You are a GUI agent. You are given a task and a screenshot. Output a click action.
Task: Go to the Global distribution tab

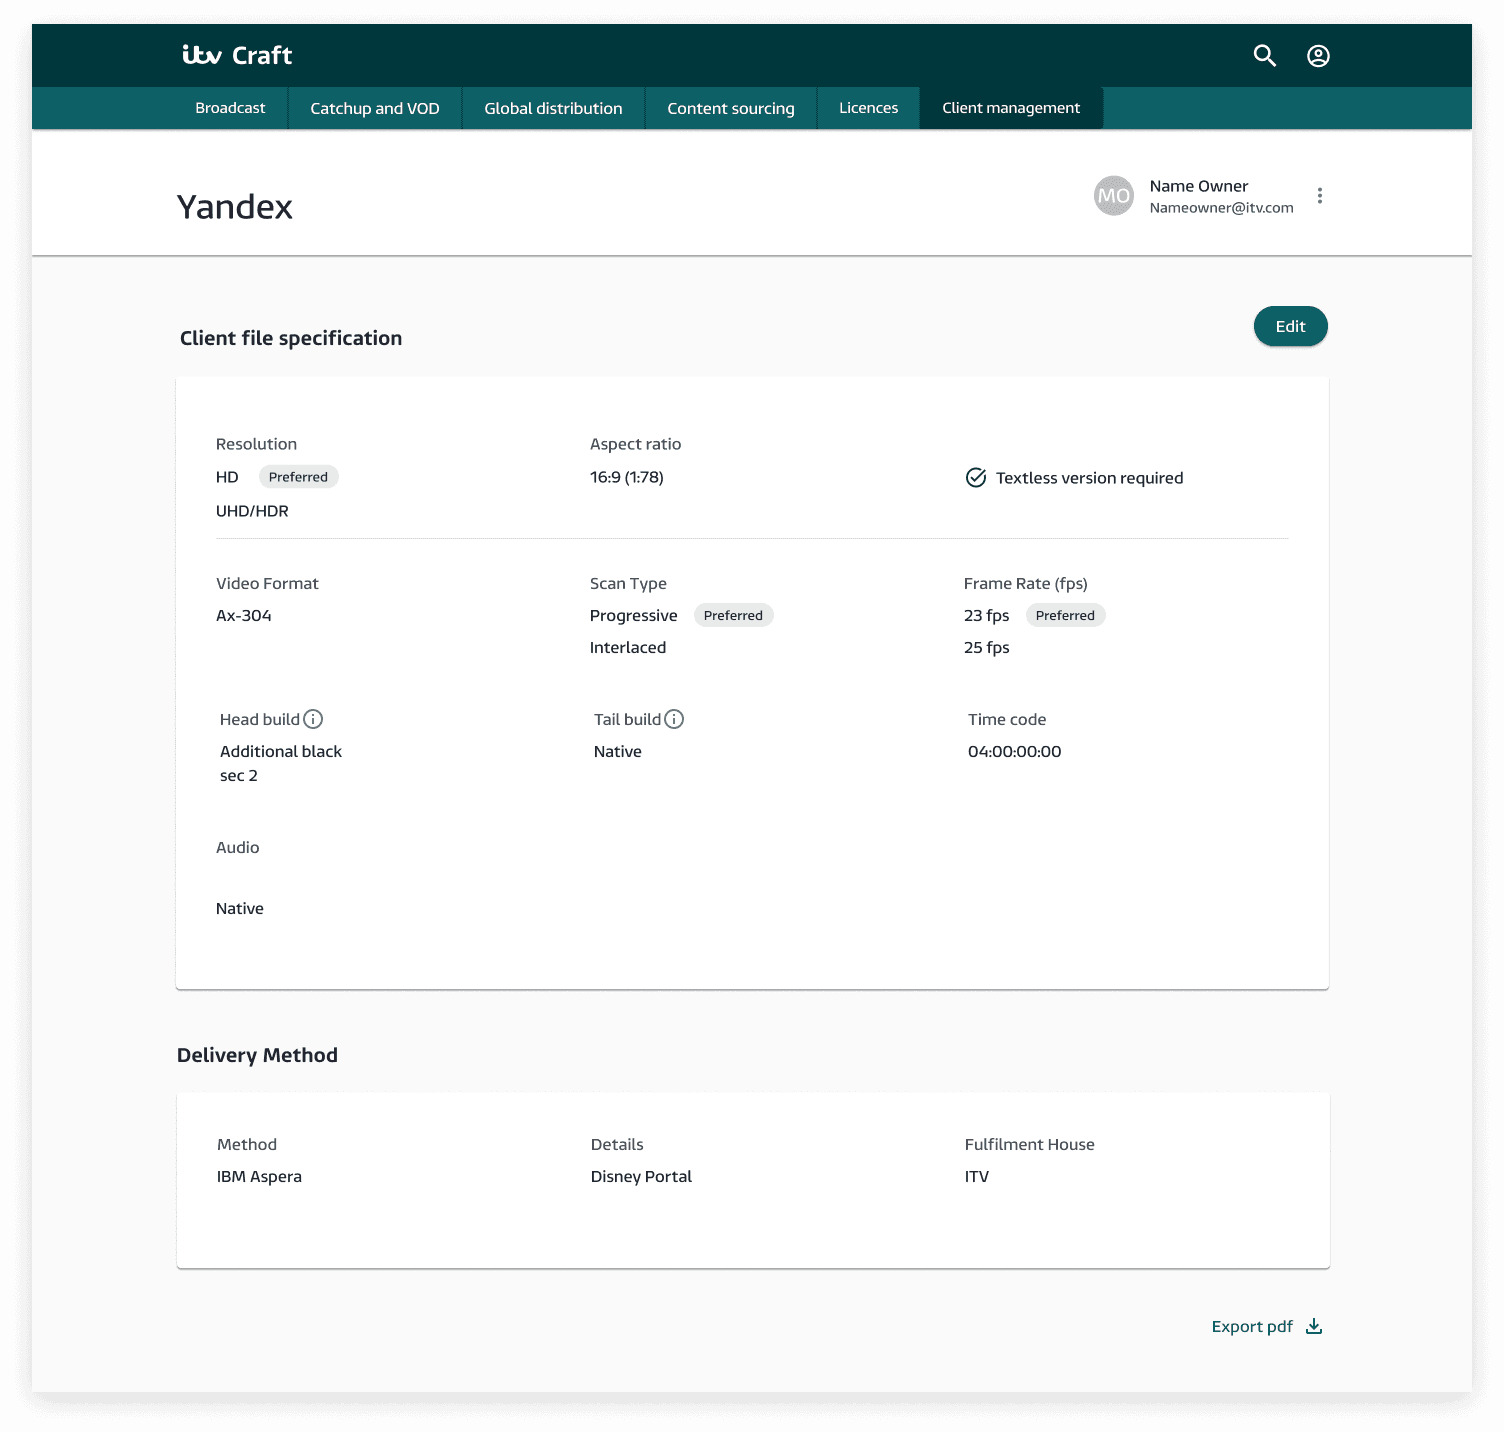pyautogui.click(x=553, y=108)
